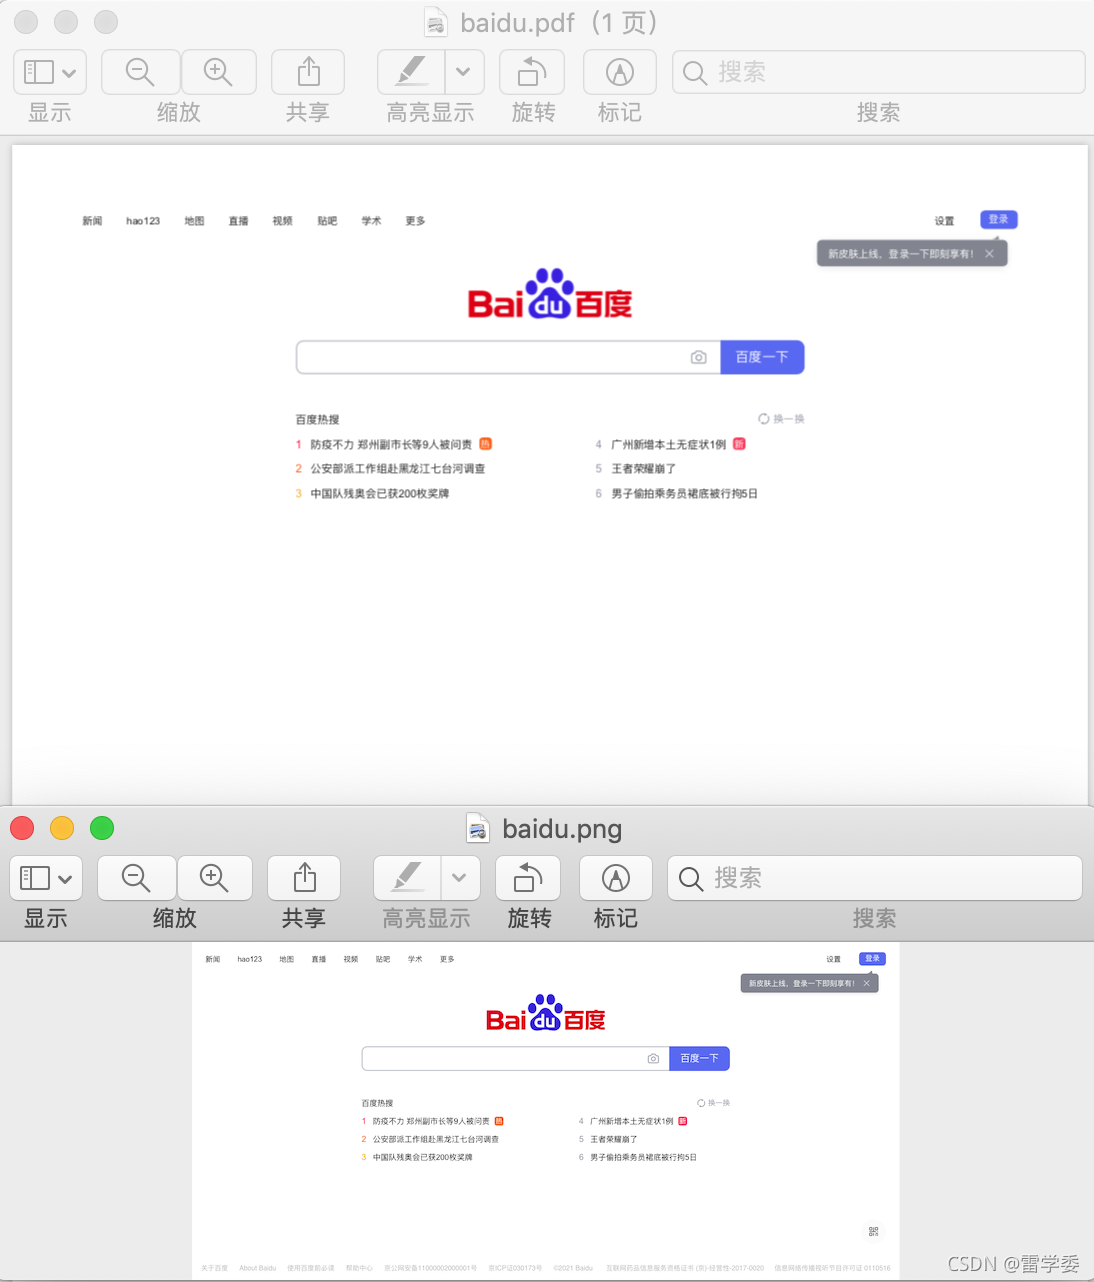Open the highlight color dropdown in baidu.png toolbar
Image resolution: width=1094 pixels, height=1282 pixels.
(x=460, y=878)
